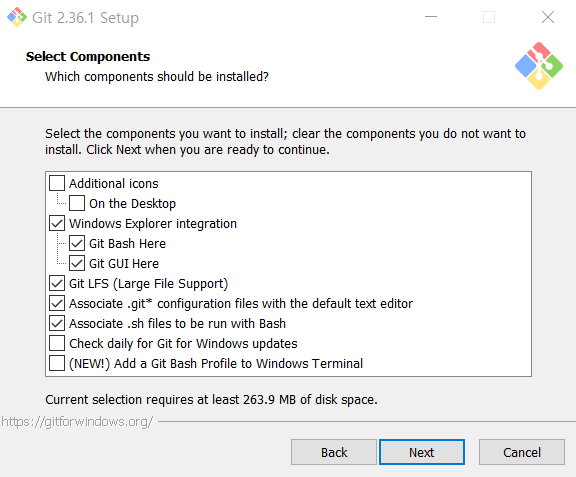Disable Git LFS Large File Support
The image size is (576, 477).
pyautogui.click(x=57, y=283)
